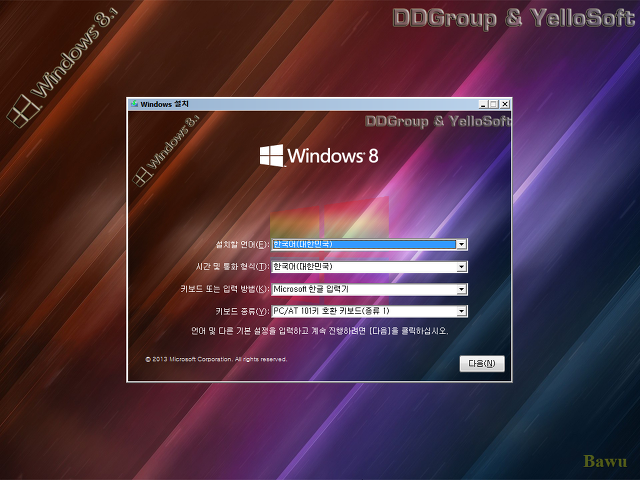Maximize the Windows 설치 window
Screen dimensions: 640x480
click(493, 104)
